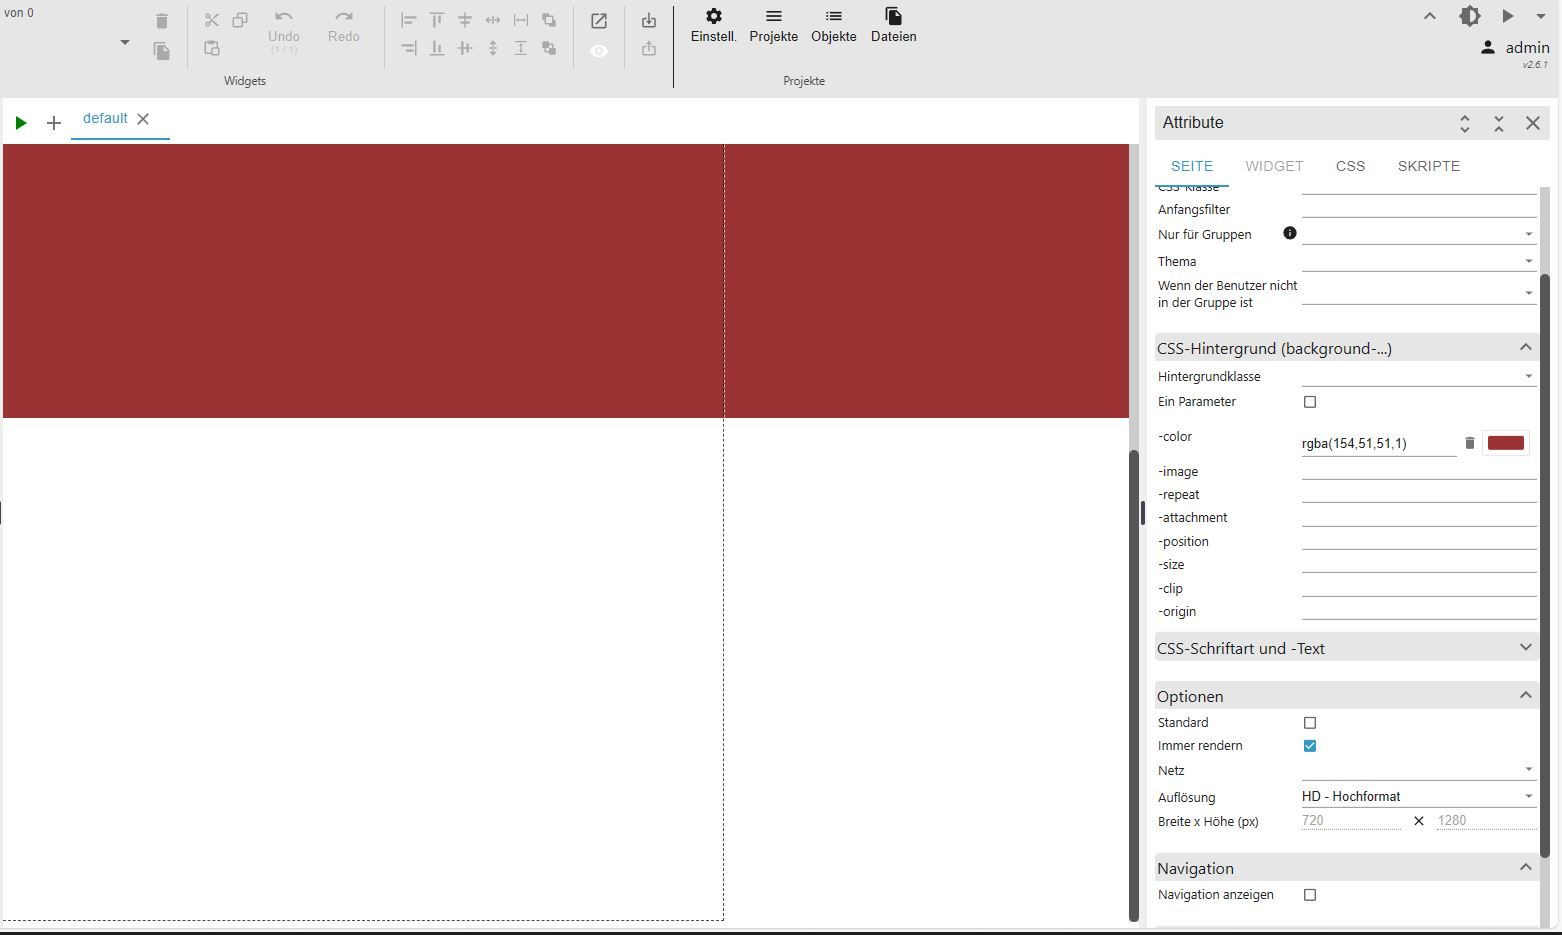Click the import widgets download icon
The width and height of the screenshot is (1562, 935).
pos(649,21)
